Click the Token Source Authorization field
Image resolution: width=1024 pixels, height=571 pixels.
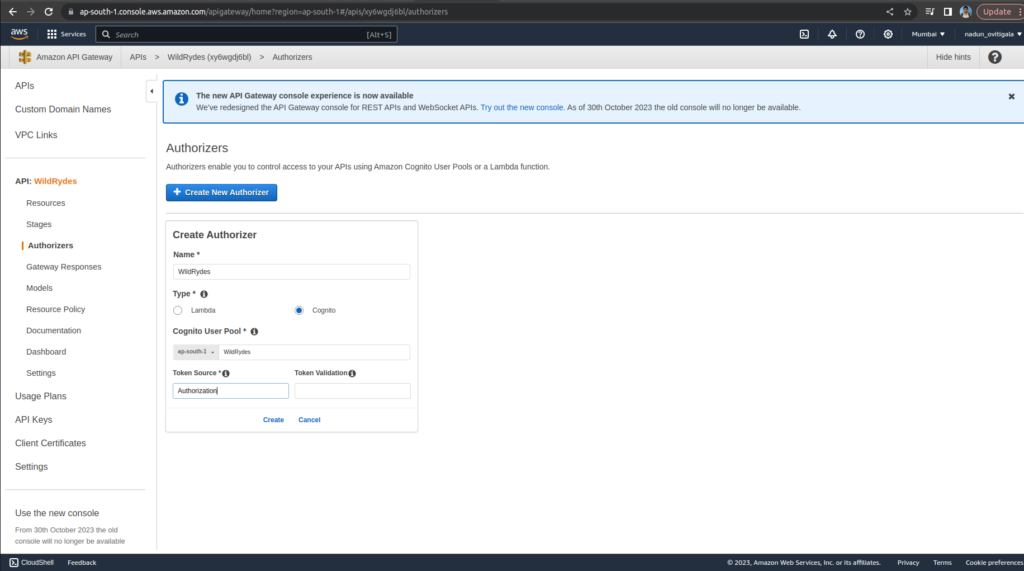(231, 391)
